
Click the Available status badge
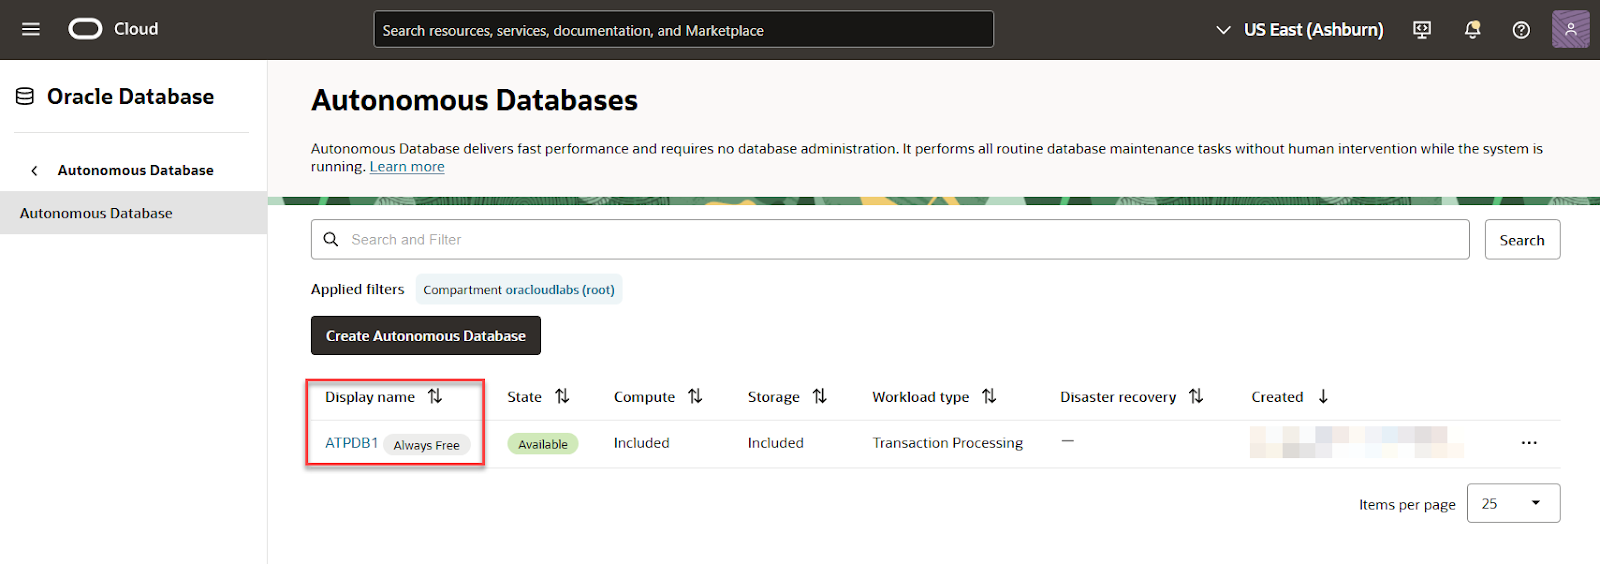(x=543, y=444)
